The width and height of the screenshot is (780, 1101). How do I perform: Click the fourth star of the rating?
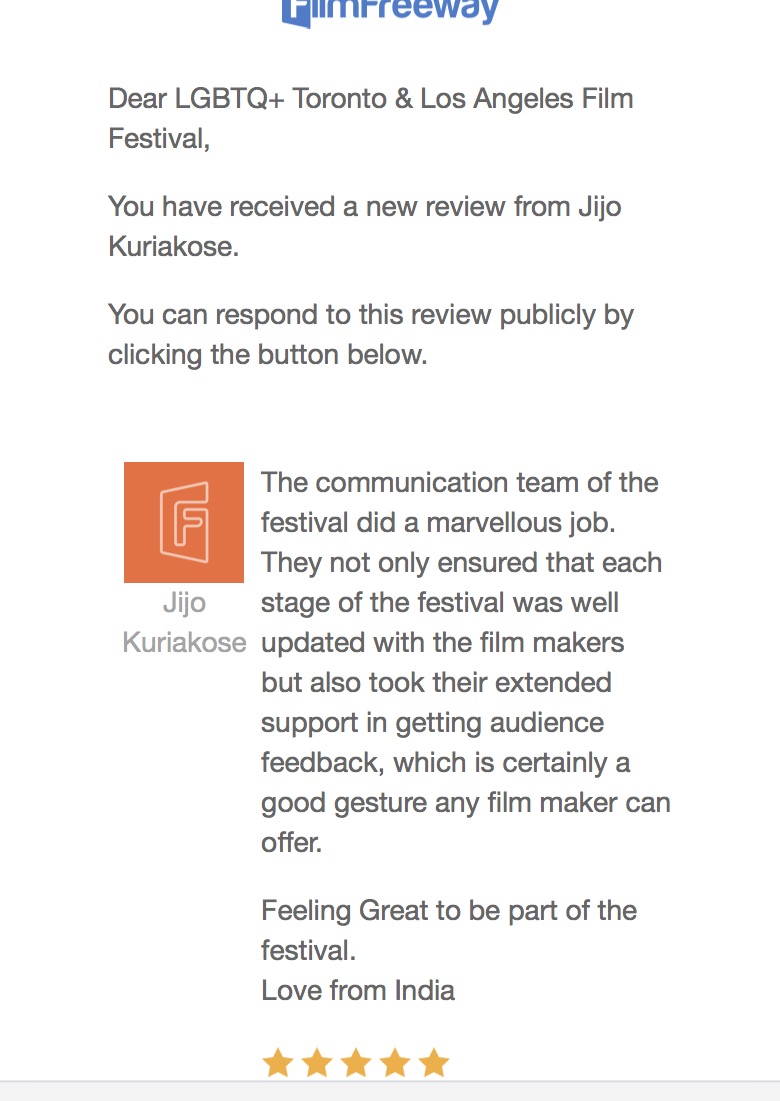[x=394, y=1063]
